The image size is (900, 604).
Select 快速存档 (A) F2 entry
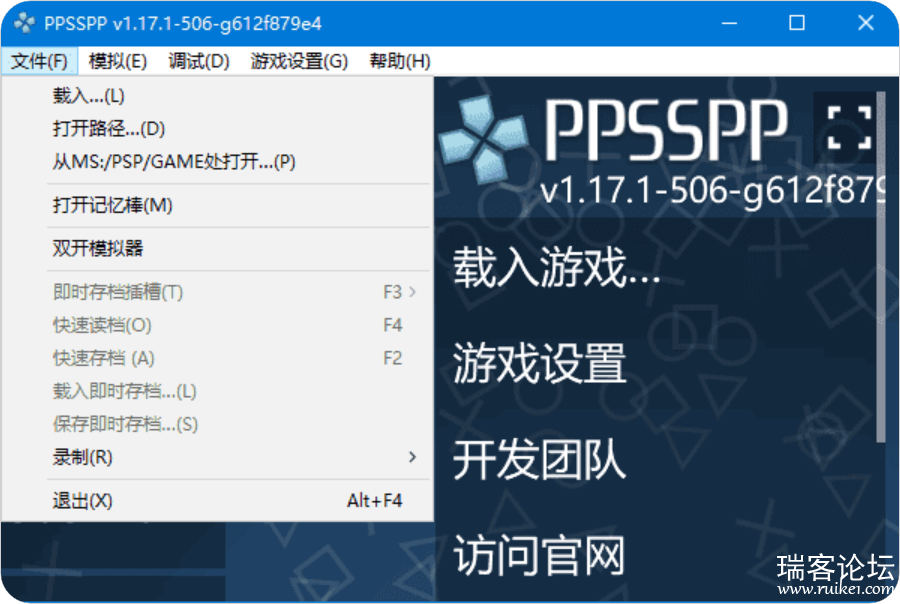217,358
